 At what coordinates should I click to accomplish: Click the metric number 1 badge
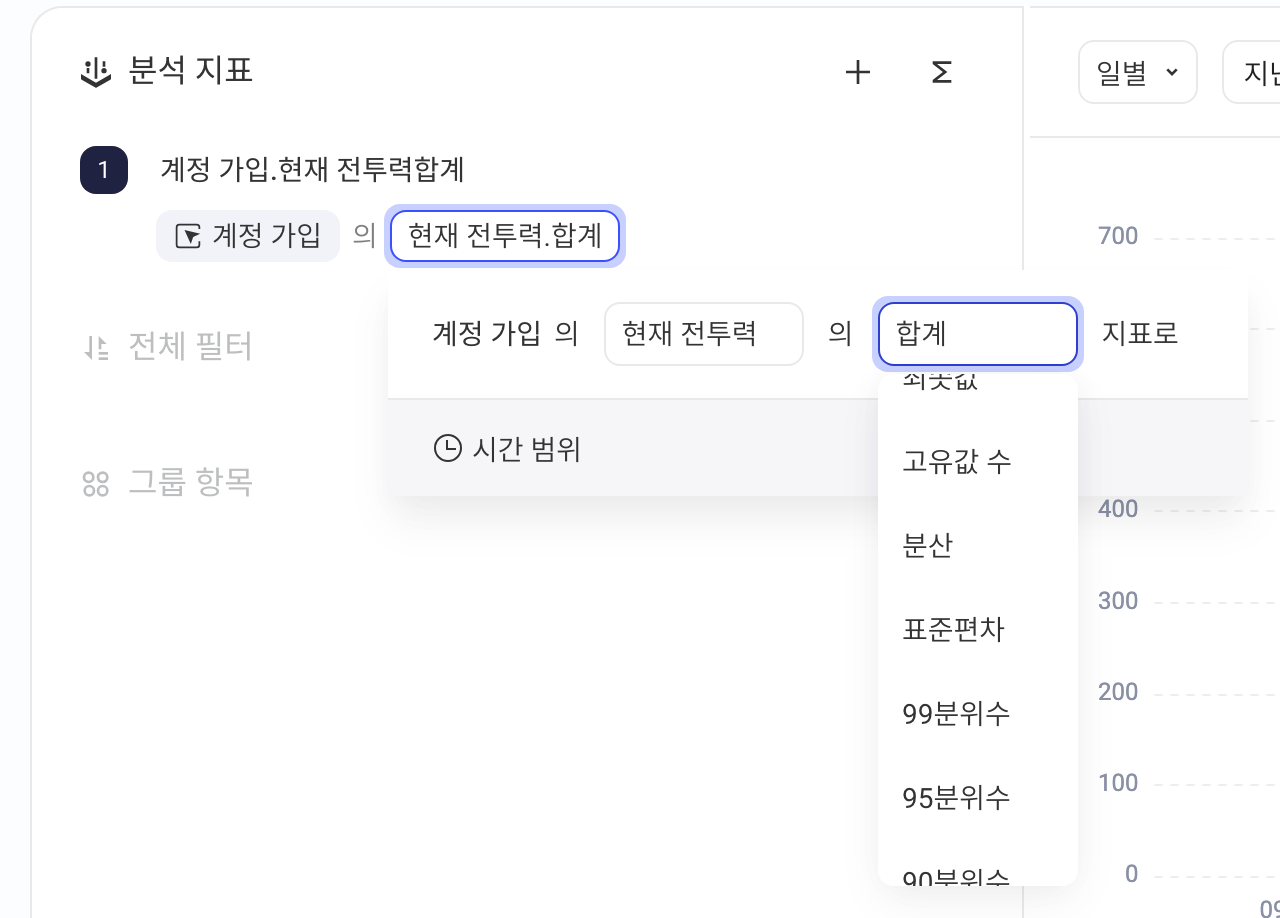[104, 170]
